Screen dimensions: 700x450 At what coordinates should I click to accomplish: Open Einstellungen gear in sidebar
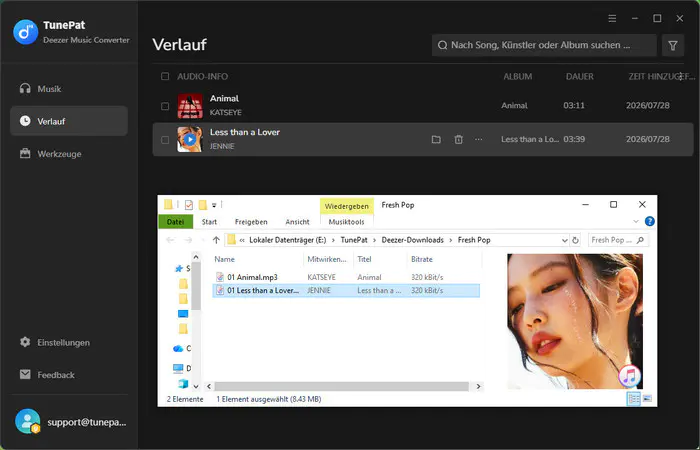25,342
